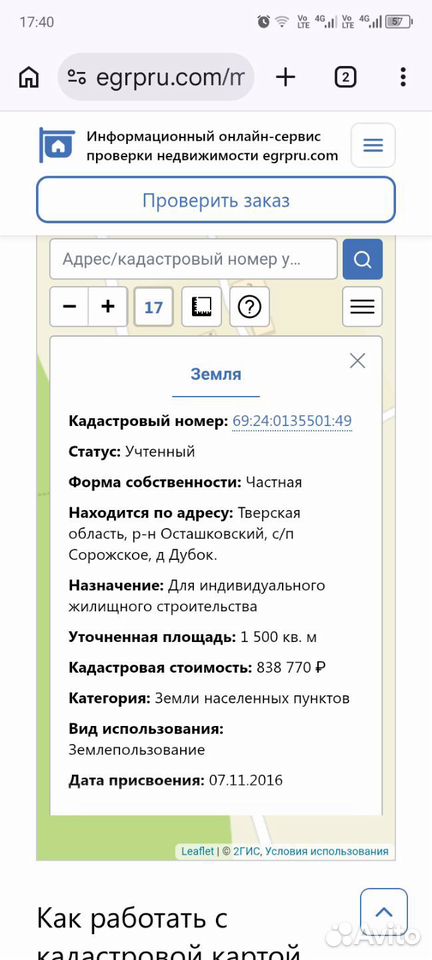The image size is (432, 960).
Task: Open the map help question mark
Action: point(250,307)
